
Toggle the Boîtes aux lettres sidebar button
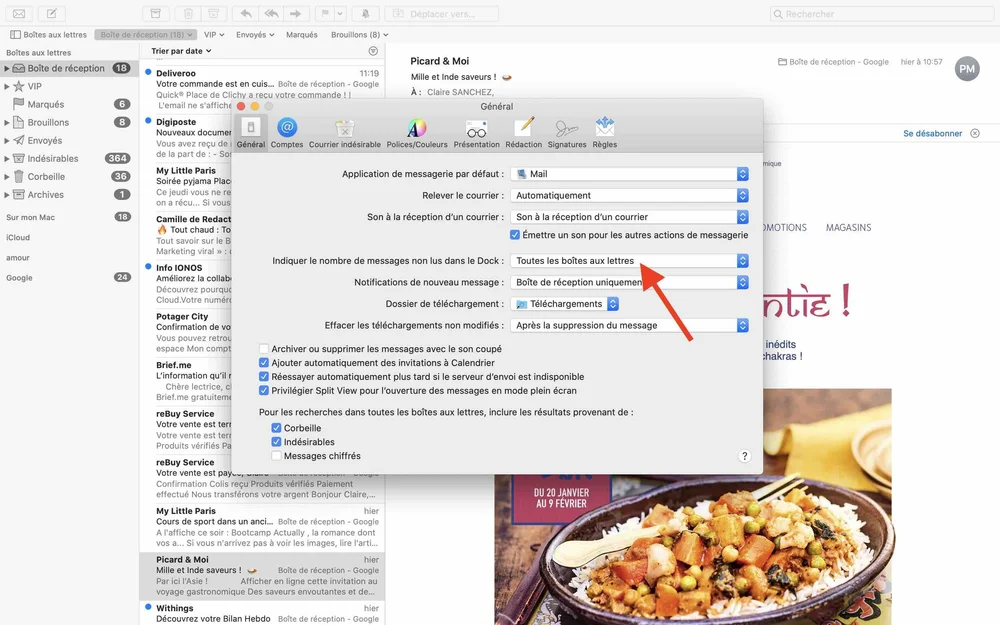[48, 34]
